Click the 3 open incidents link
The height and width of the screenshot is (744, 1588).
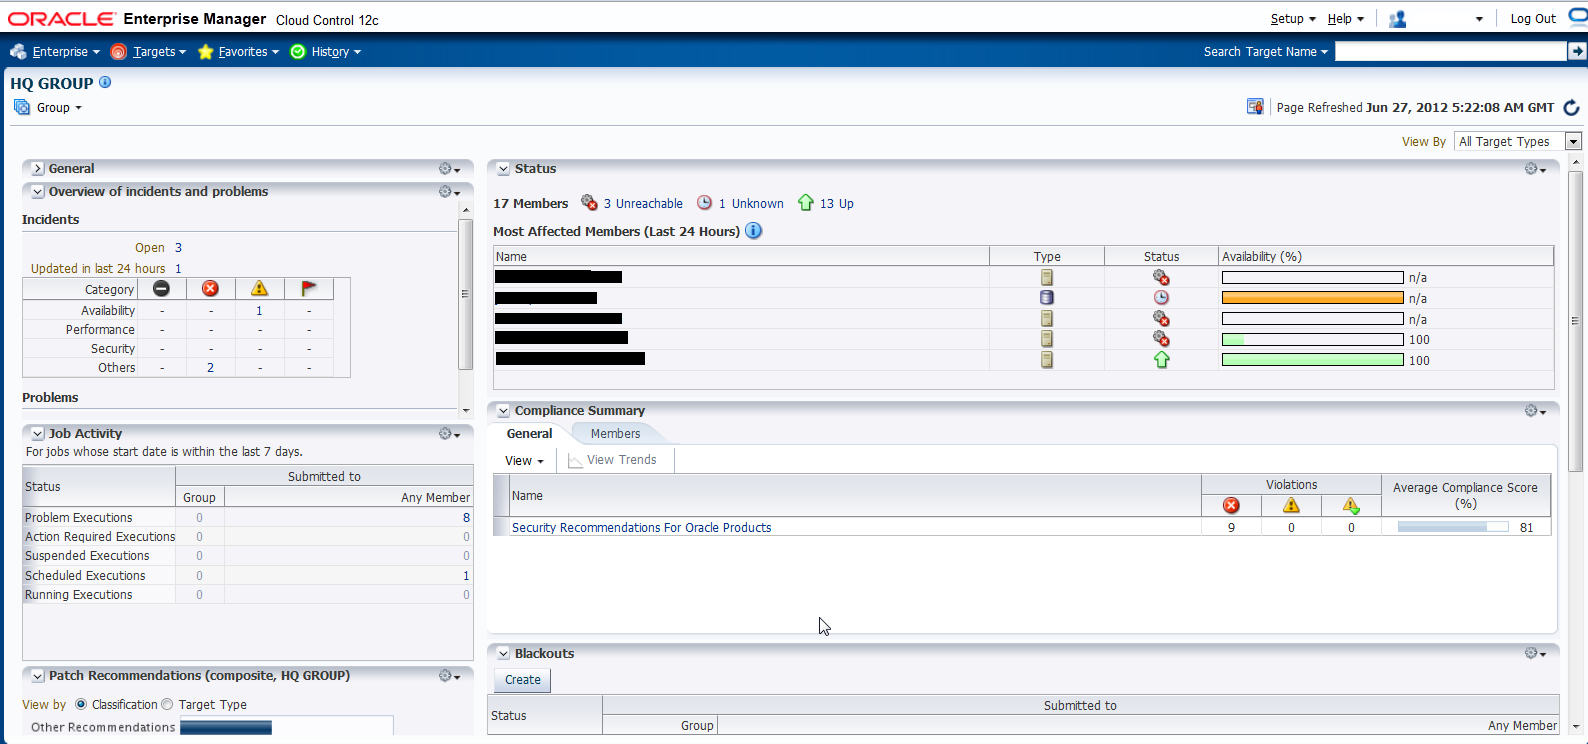(178, 248)
